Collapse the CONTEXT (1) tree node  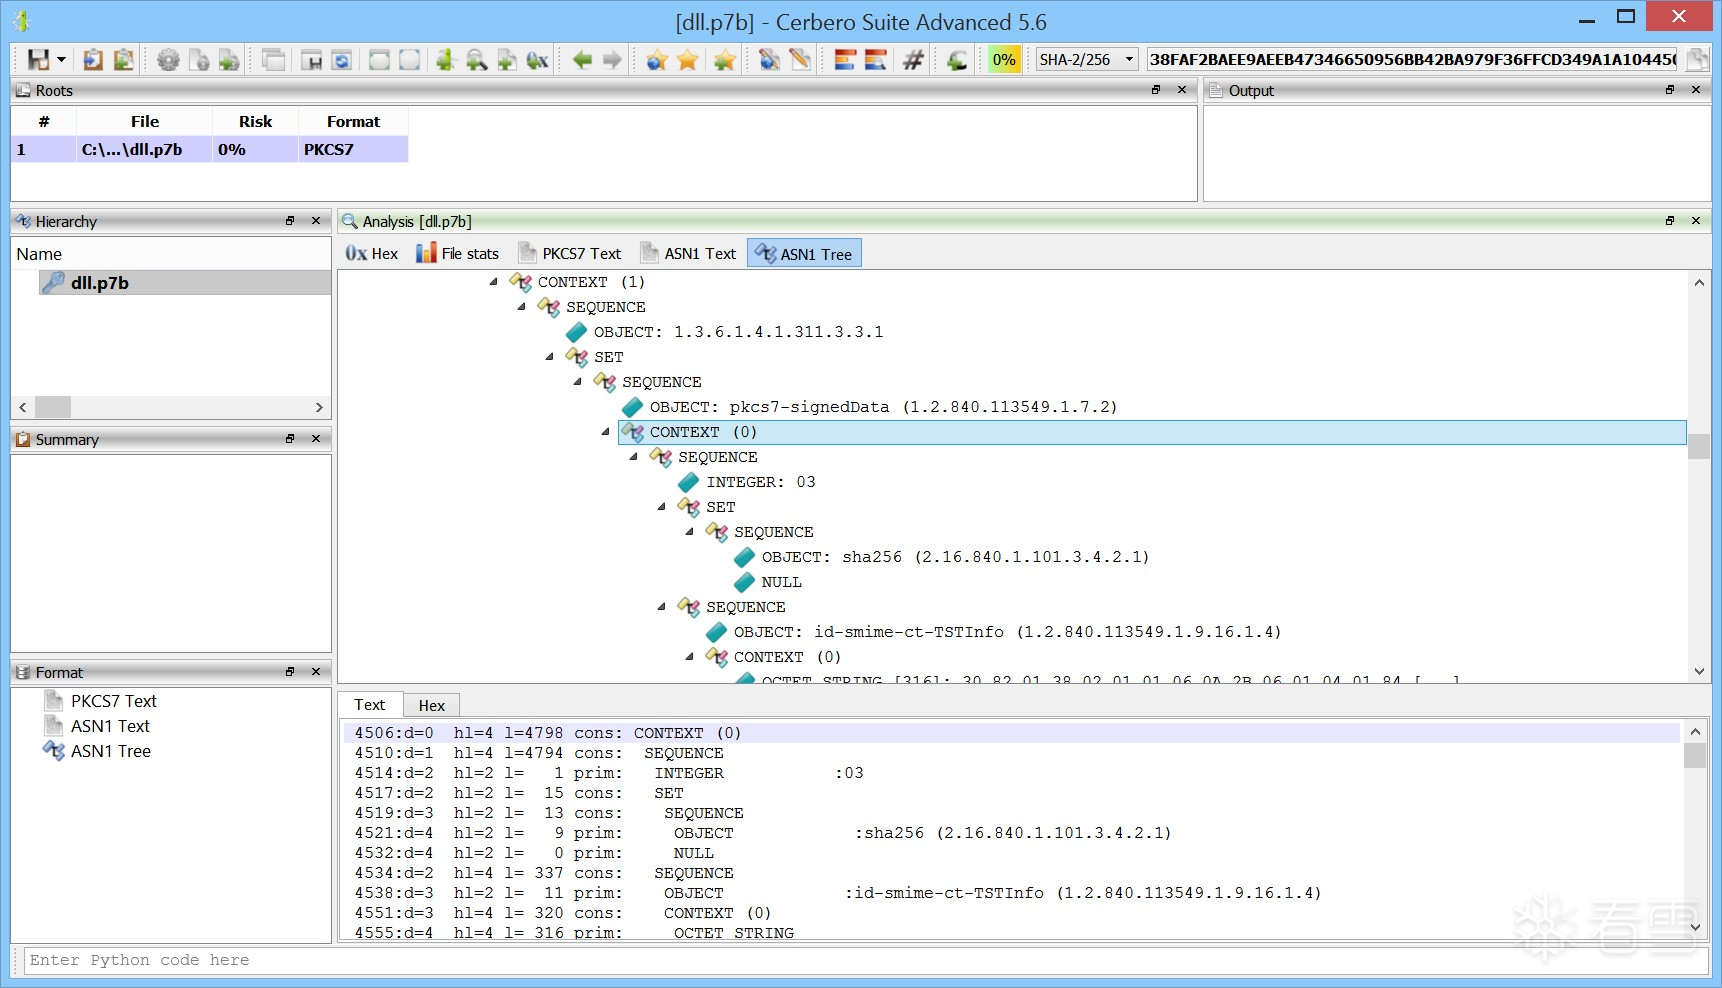[493, 282]
